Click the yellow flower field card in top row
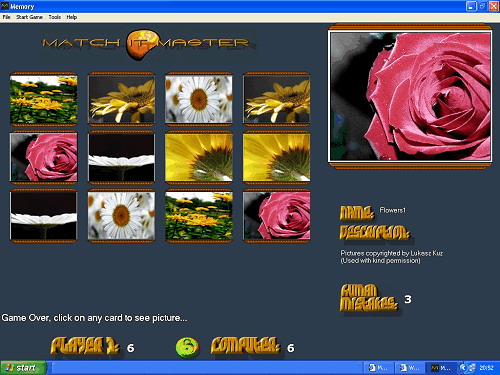The image size is (500, 375). point(44,99)
